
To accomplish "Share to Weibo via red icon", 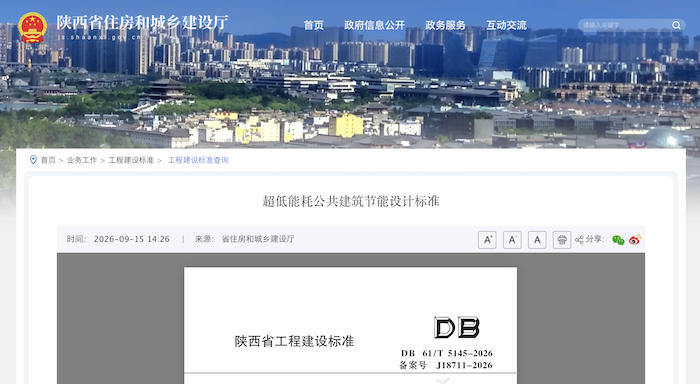I will click(635, 240).
